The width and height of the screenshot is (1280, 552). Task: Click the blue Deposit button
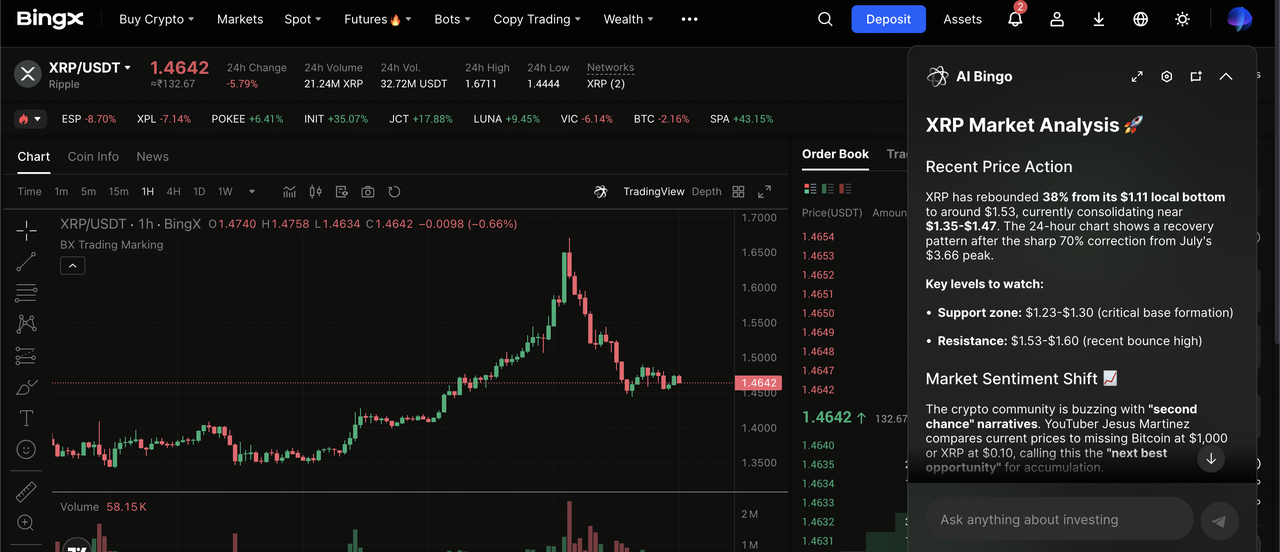point(888,19)
